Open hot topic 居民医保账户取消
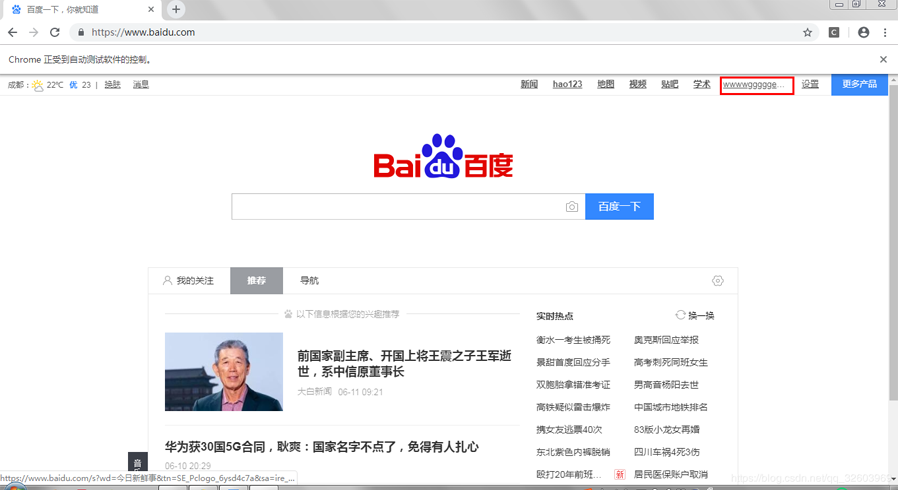898x490 pixels. pos(671,474)
